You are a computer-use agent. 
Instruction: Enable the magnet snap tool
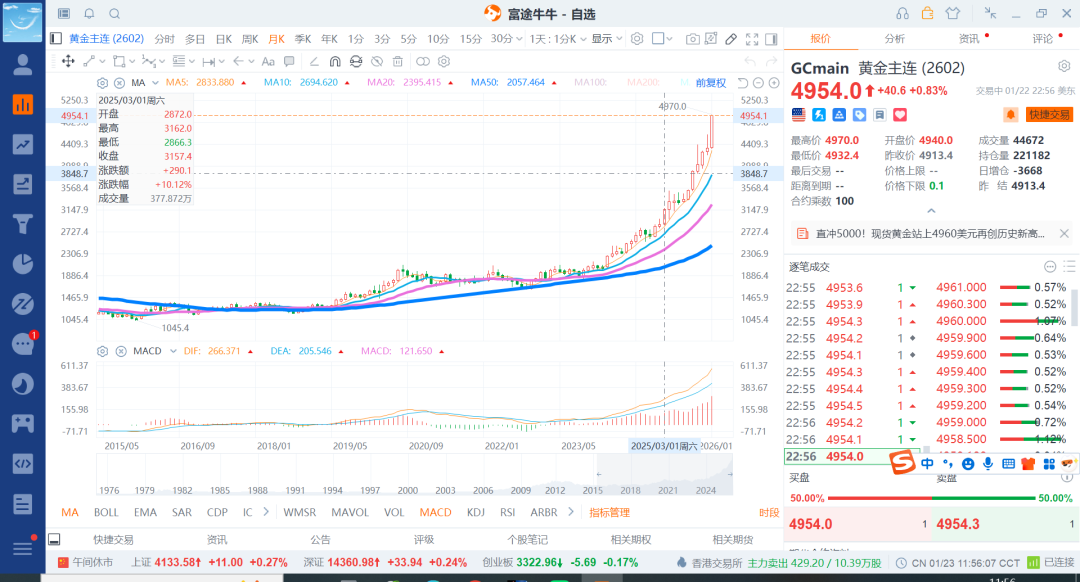(335, 61)
